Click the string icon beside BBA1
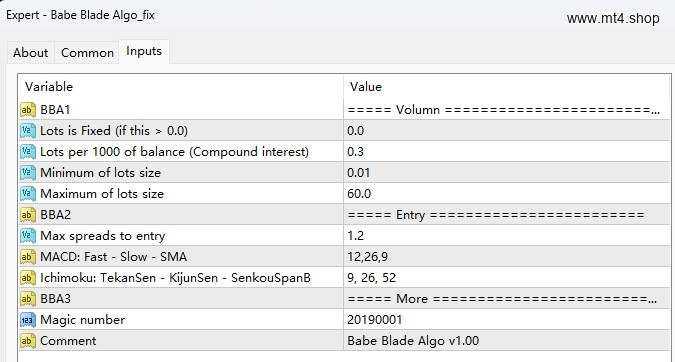The width and height of the screenshot is (675, 362). (28, 110)
